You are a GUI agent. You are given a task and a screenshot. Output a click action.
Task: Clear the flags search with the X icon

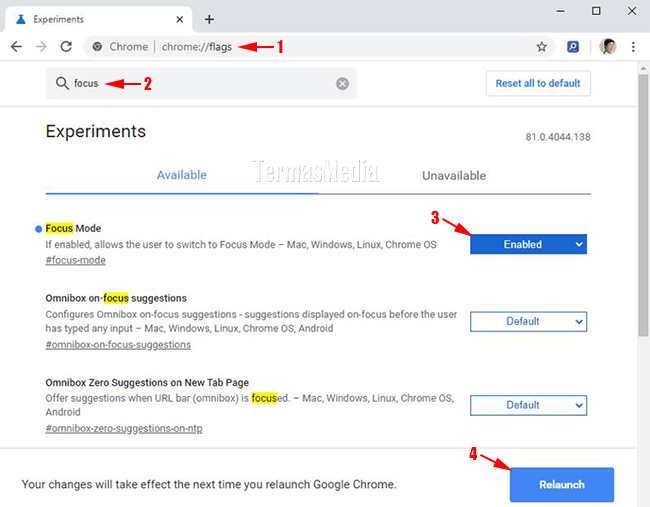click(342, 84)
